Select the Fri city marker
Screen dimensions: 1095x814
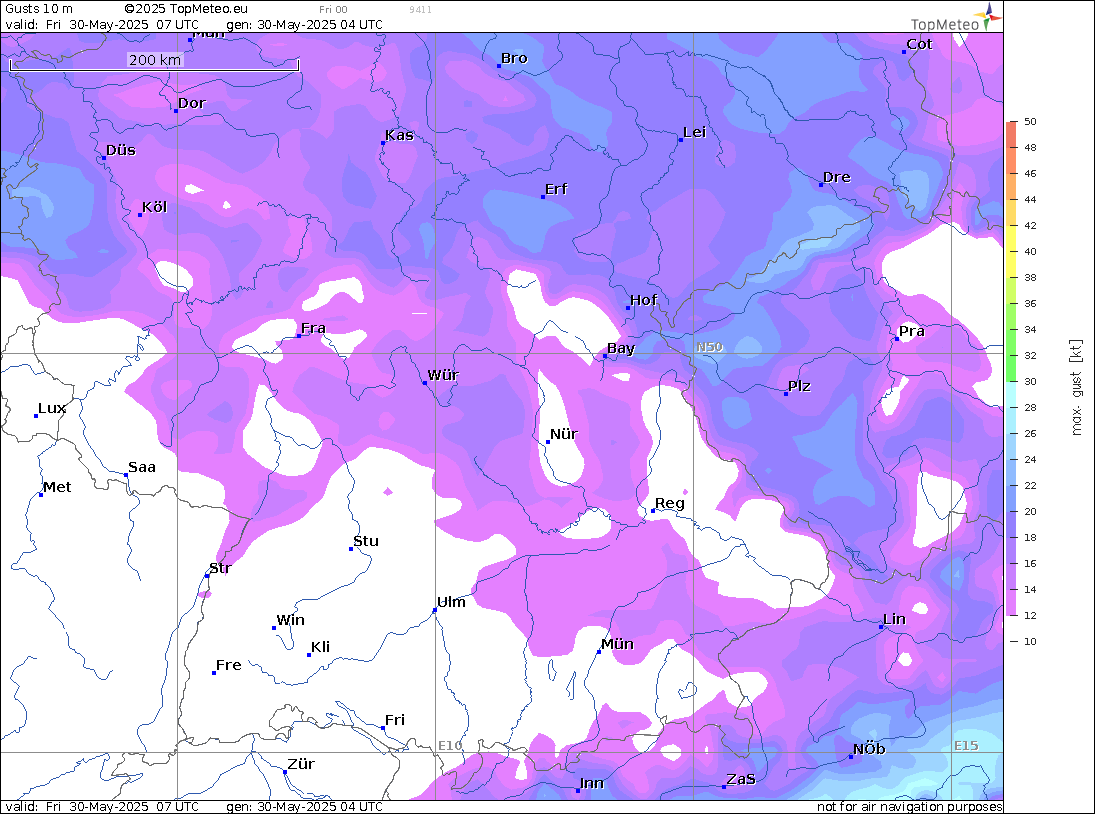coord(383,727)
